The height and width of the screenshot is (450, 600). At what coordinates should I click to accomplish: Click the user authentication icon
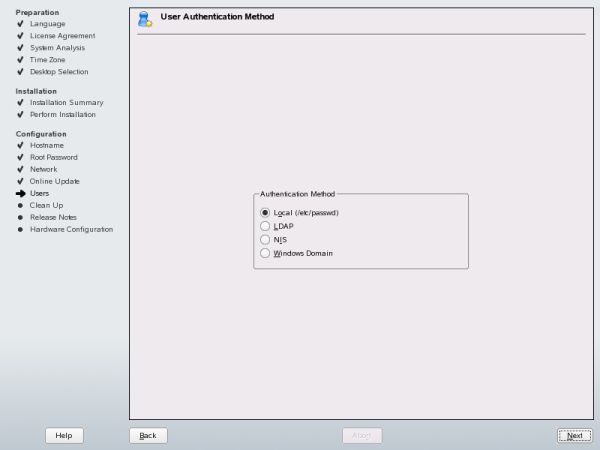tap(145, 19)
